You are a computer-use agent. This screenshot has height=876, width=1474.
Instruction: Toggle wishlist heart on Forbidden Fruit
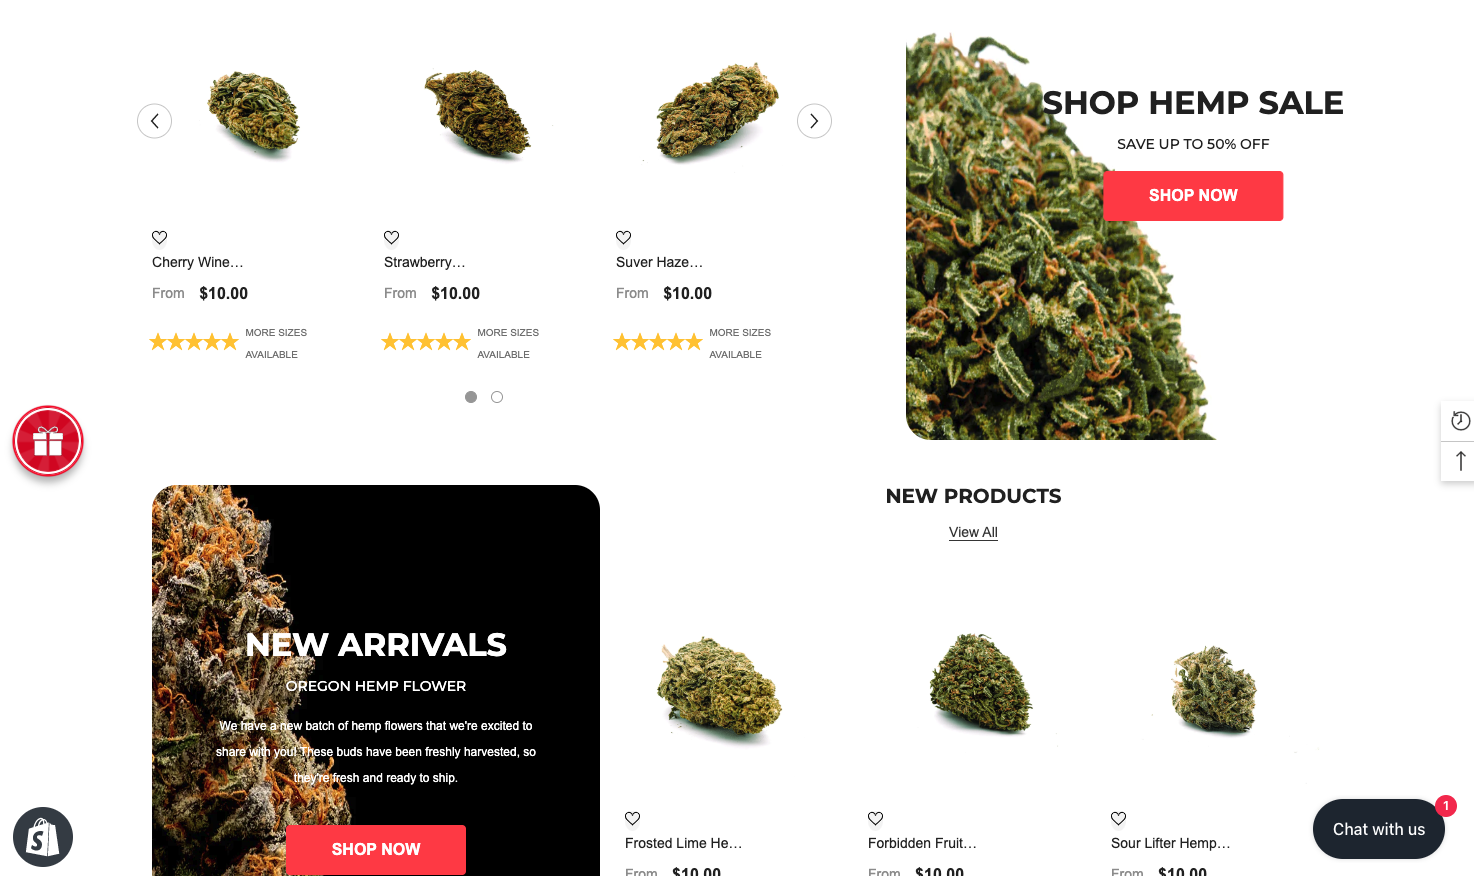pos(875,818)
